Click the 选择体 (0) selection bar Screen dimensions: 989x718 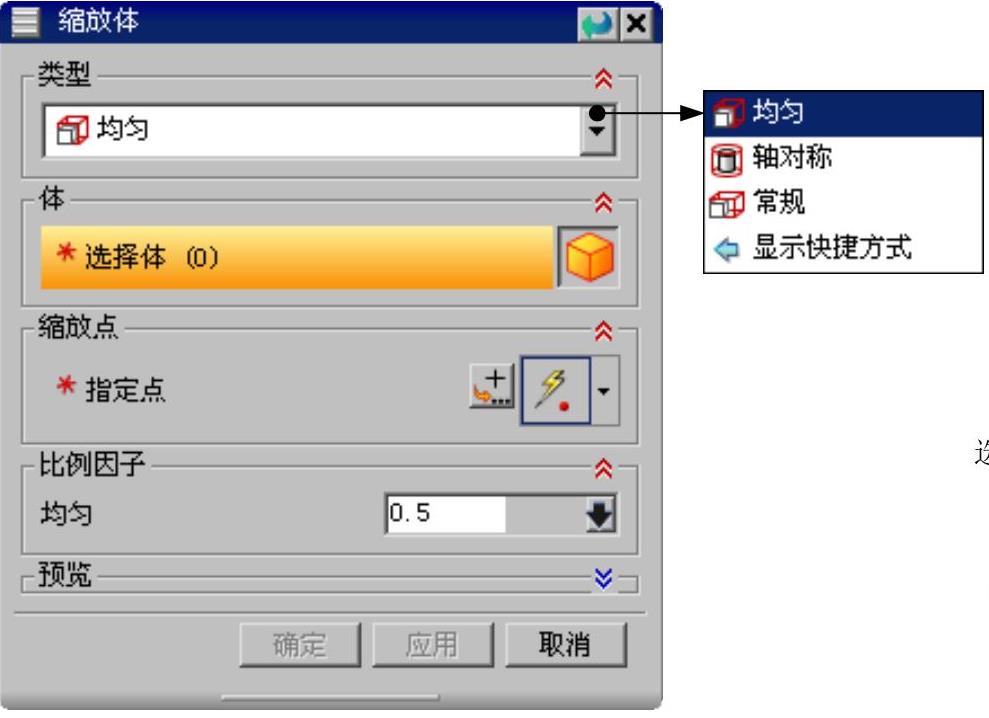point(296,257)
